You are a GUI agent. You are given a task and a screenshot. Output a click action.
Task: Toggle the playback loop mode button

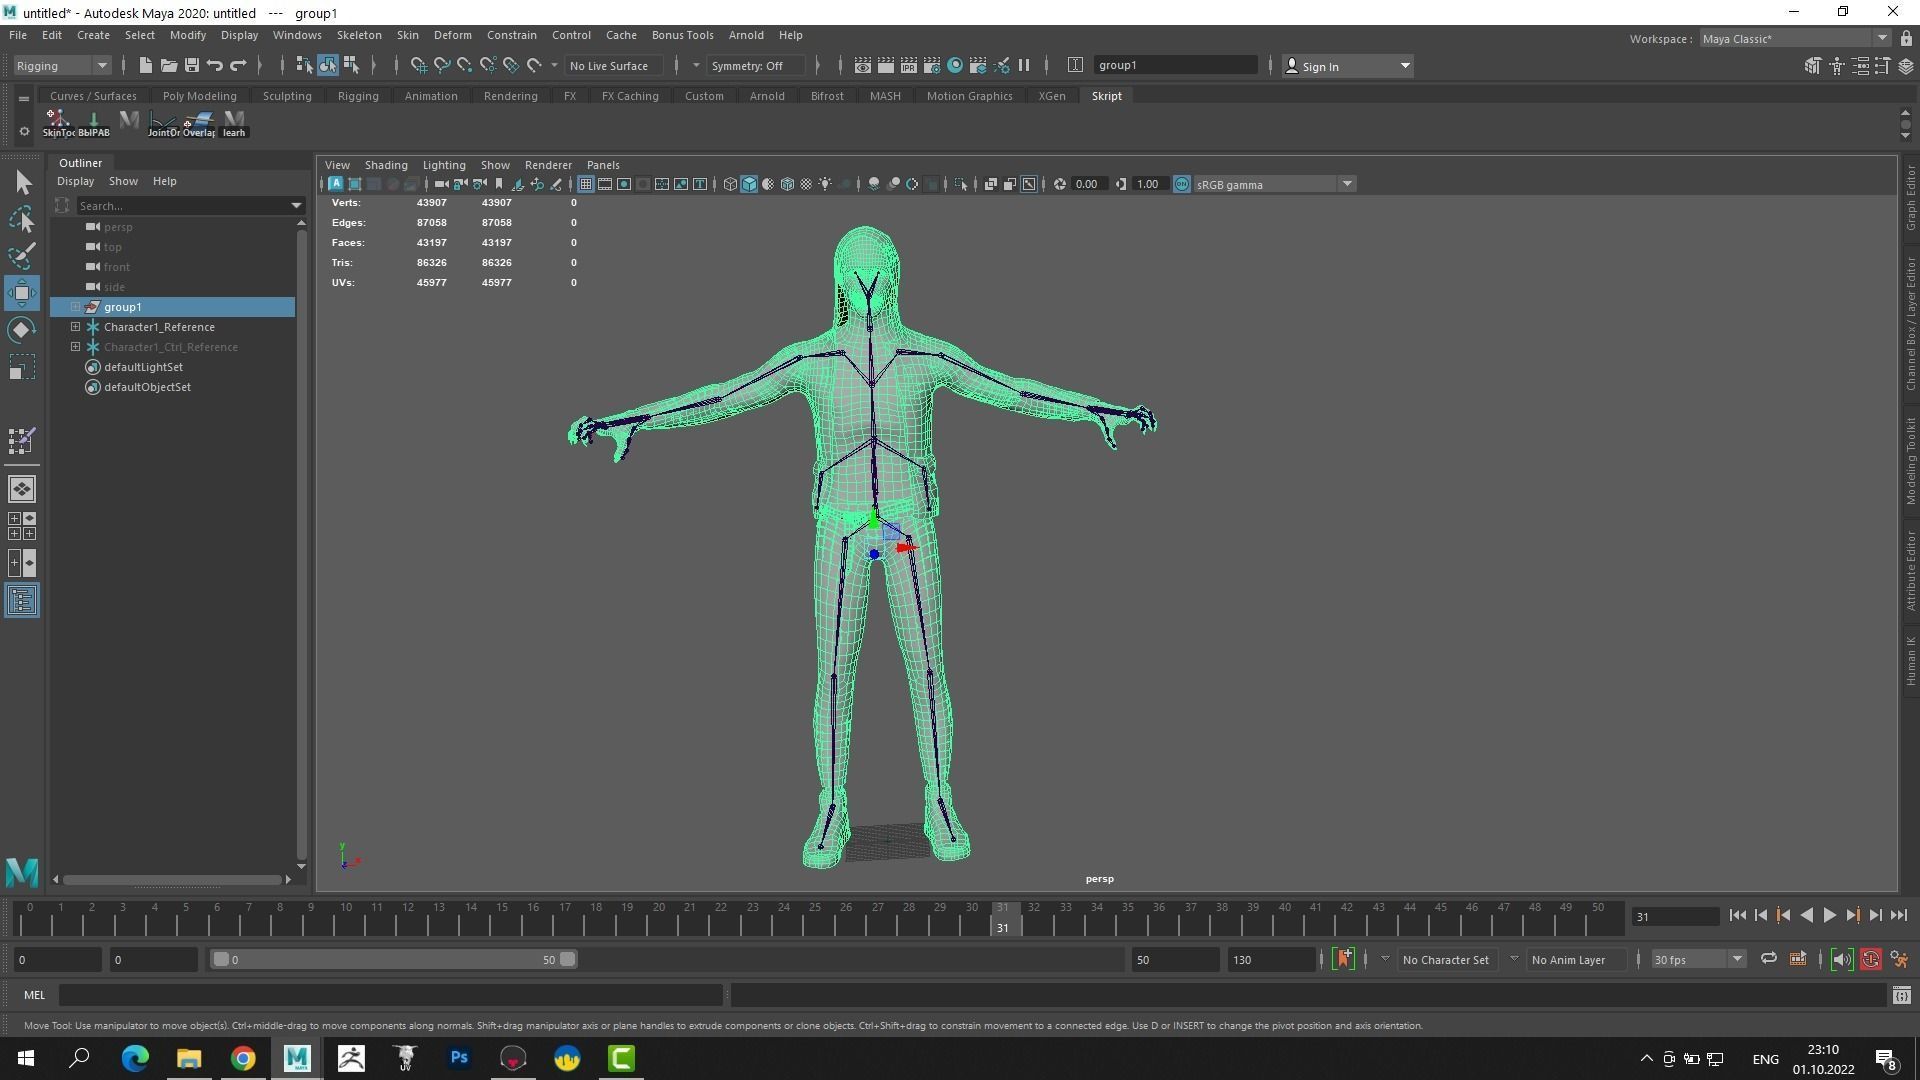[x=1768, y=959]
